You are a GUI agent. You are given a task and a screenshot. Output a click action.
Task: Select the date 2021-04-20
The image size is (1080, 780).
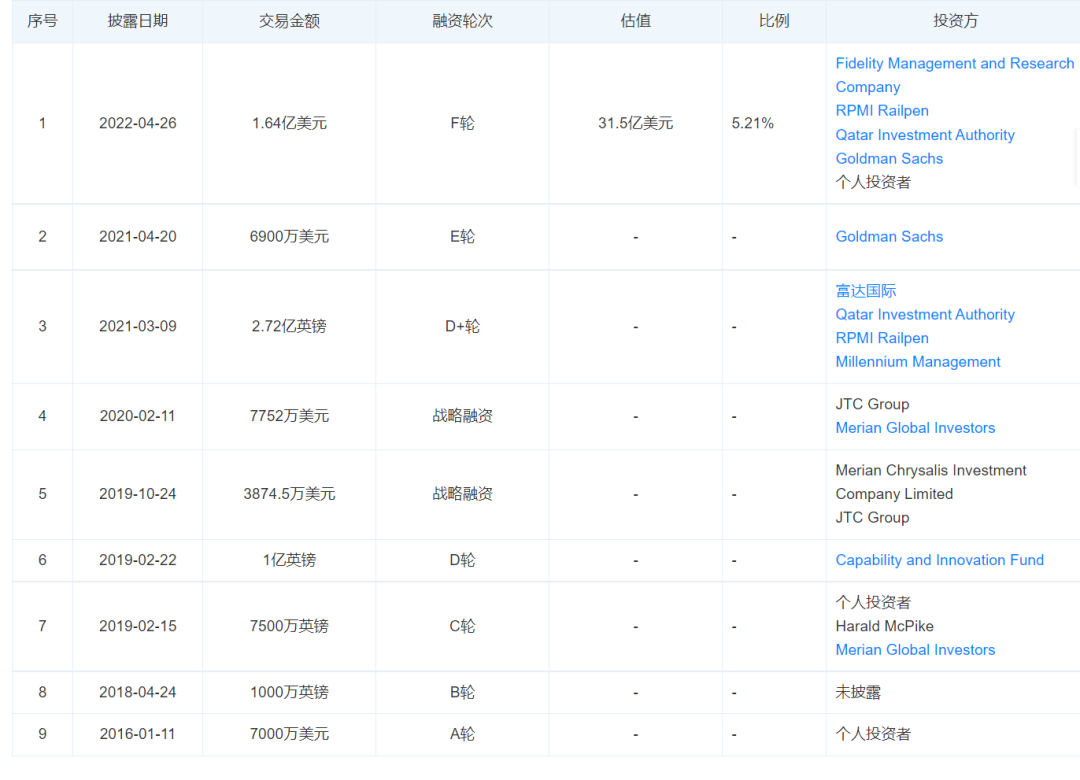click(x=138, y=236)
